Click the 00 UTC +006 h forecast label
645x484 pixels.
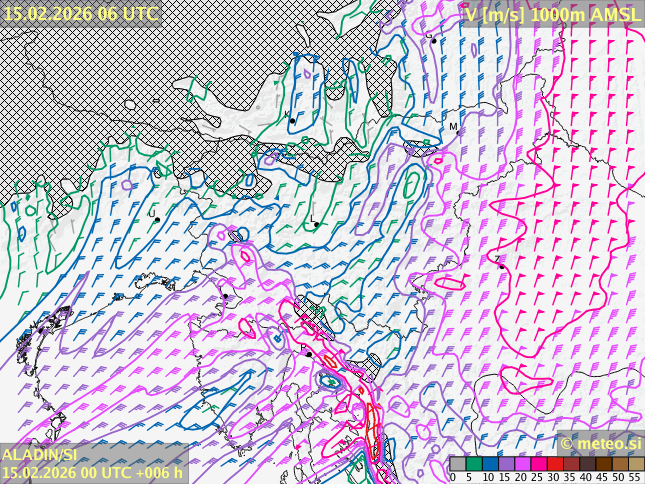click(x=92, y=472)
